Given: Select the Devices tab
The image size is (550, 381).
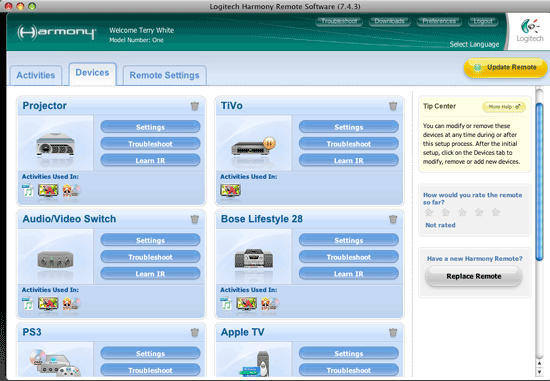Looking at the screenshot, I should (x=93, y=73).
